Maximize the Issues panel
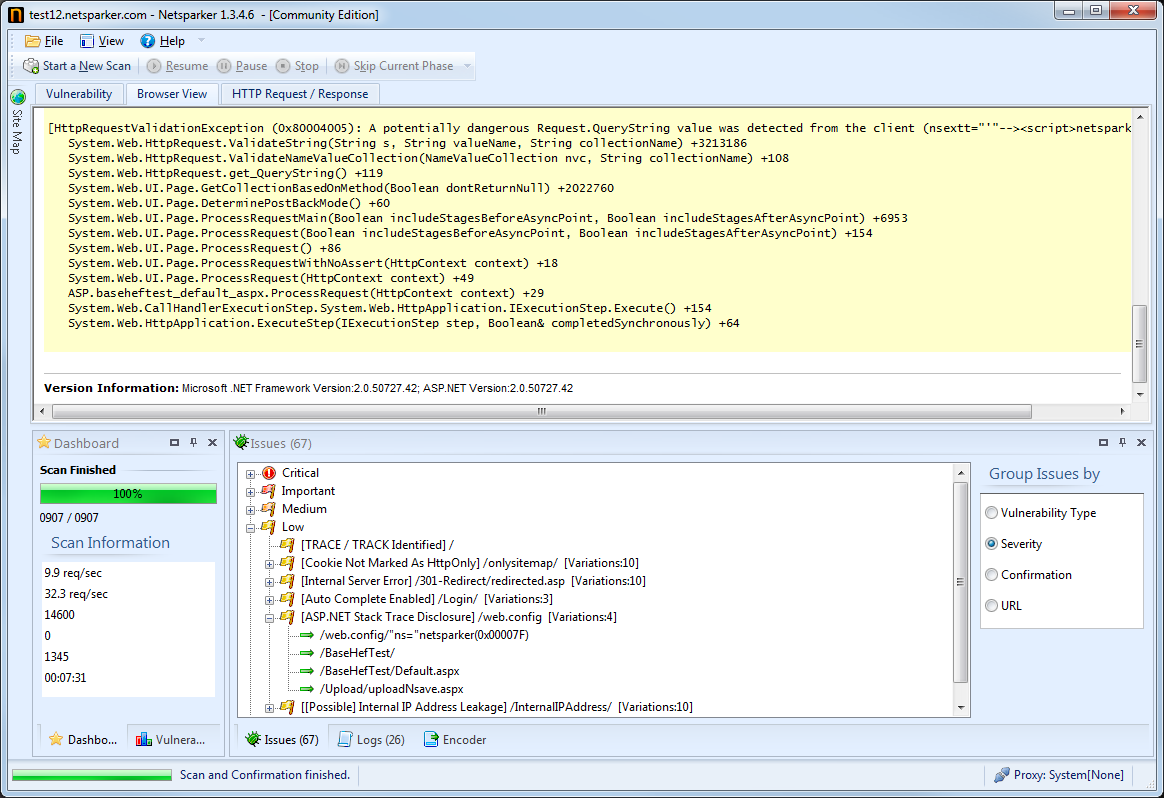 (x=1103, y=442)
